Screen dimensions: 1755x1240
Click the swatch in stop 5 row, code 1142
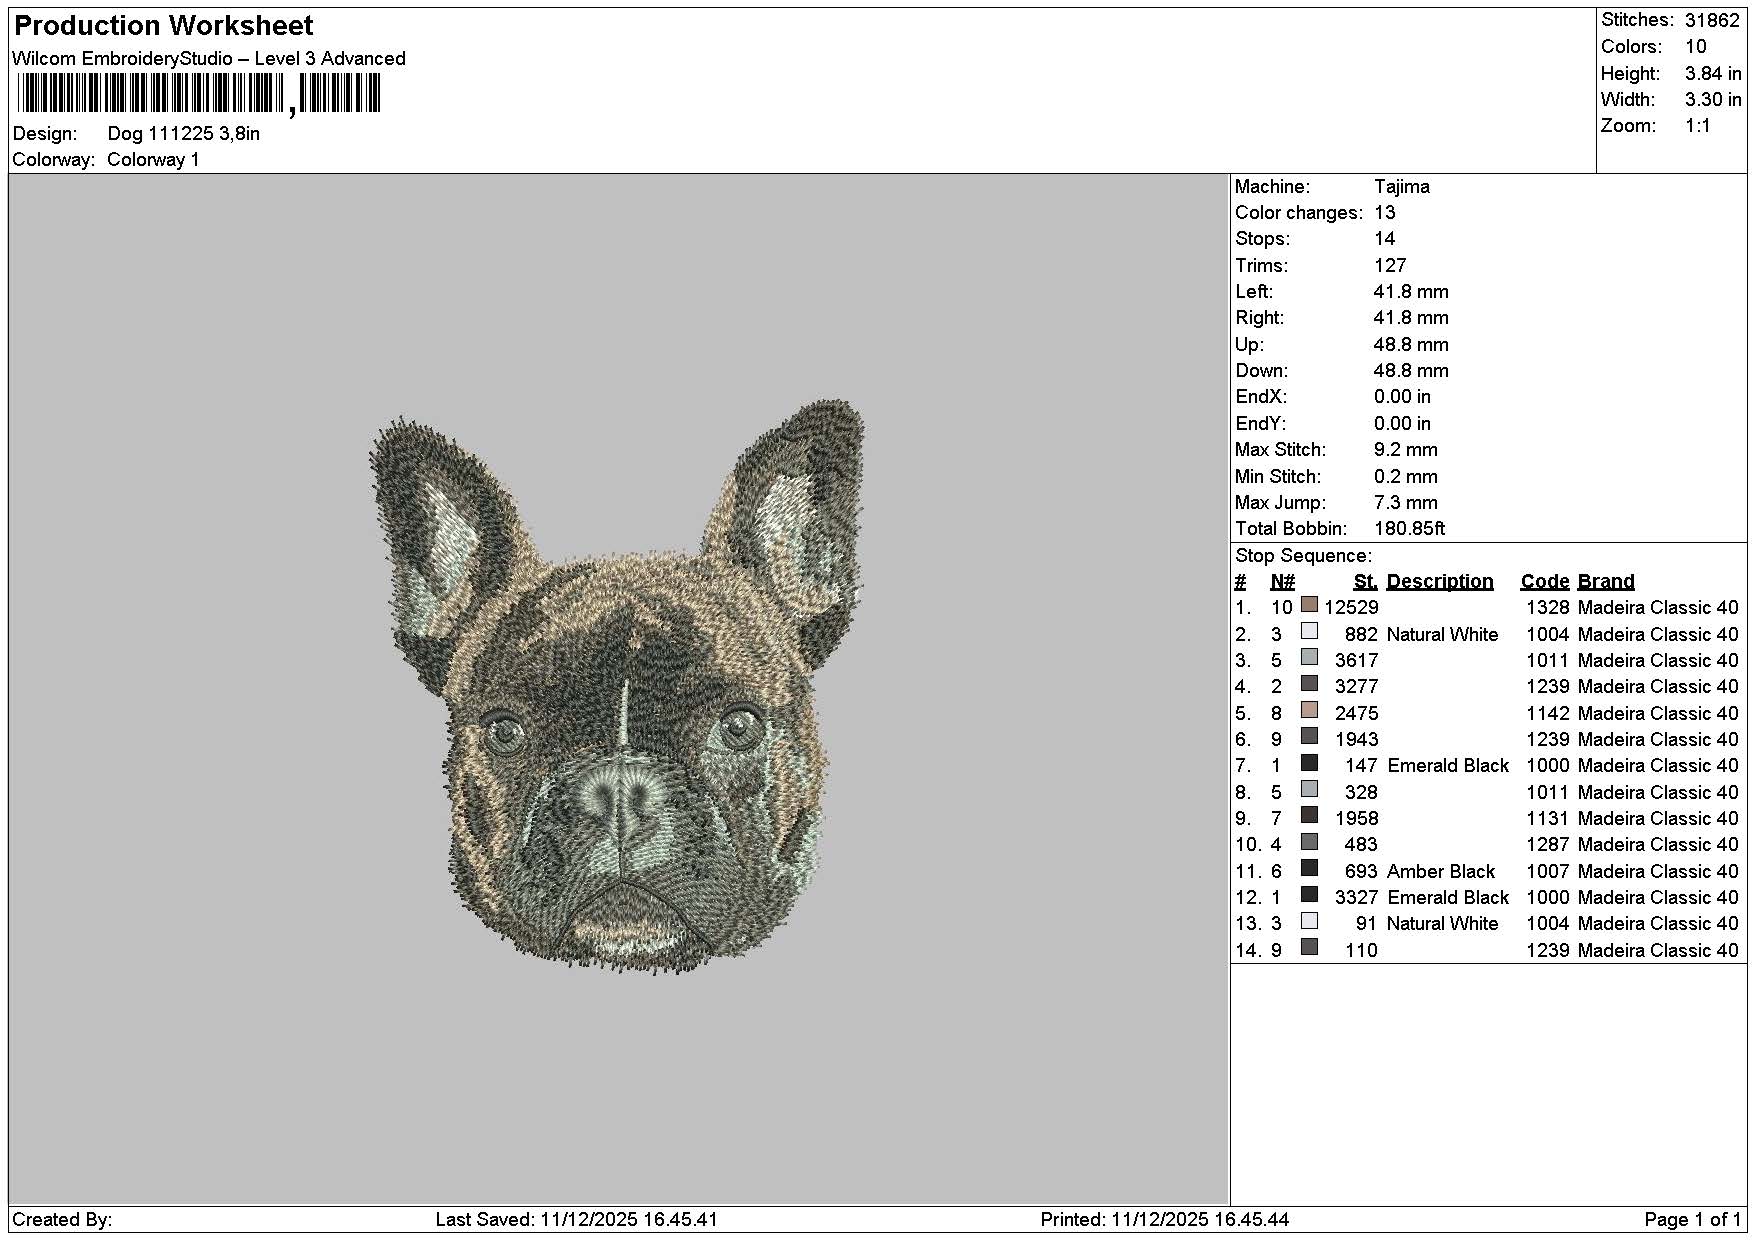pyautogui.click(x=1309, y=710)
